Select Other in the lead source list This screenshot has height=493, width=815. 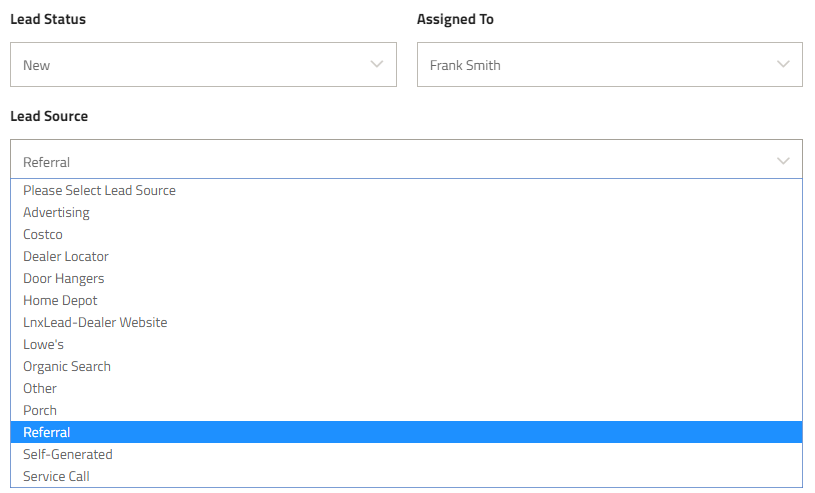point(406,388)
